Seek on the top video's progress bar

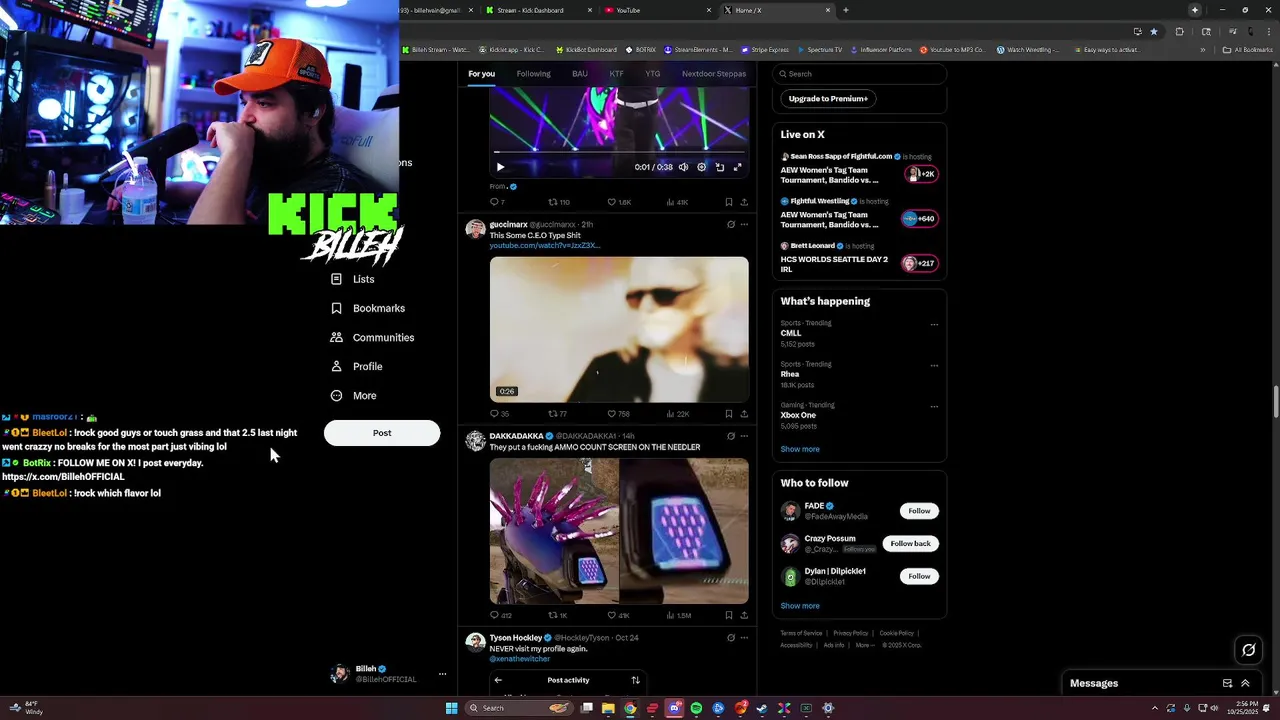coord(618,152)
